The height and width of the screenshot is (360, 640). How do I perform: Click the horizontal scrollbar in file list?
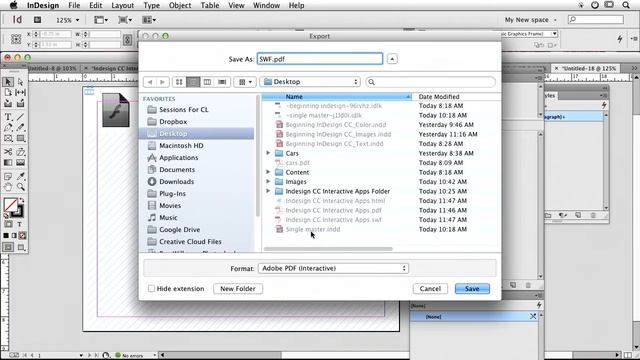coord(328,249)
